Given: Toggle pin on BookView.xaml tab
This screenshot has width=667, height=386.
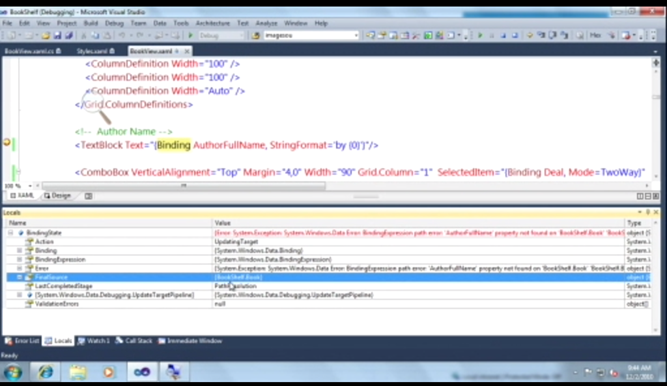Looking at the screenshot, I should coord(177,51).
